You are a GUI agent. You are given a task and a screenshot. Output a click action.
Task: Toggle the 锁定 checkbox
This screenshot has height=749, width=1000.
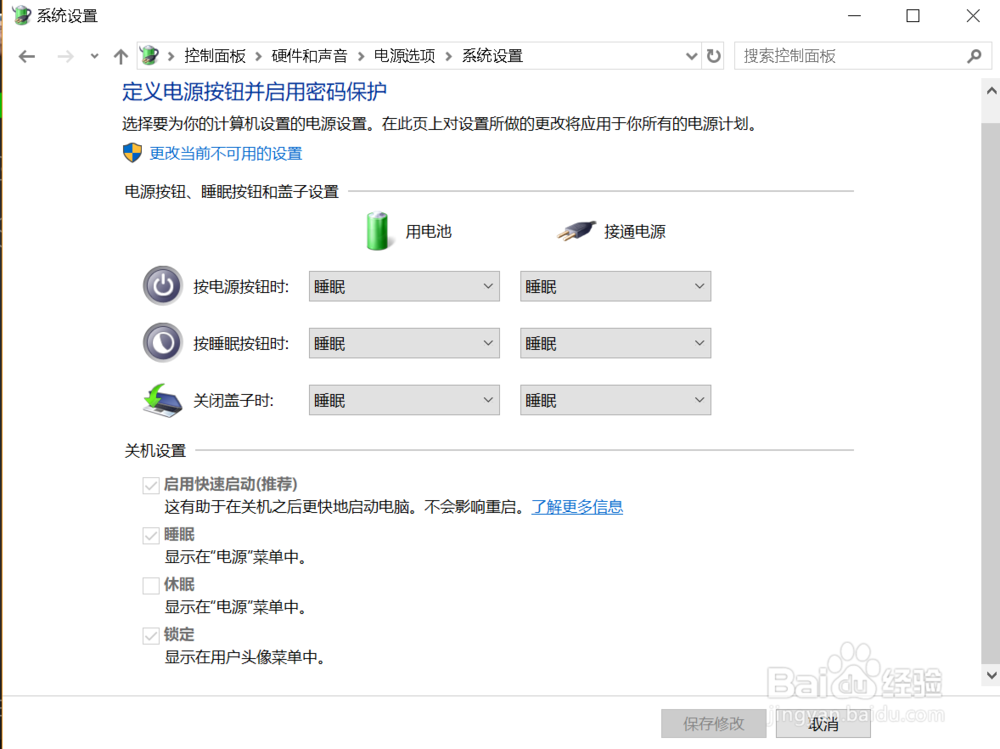pos(151,635)
